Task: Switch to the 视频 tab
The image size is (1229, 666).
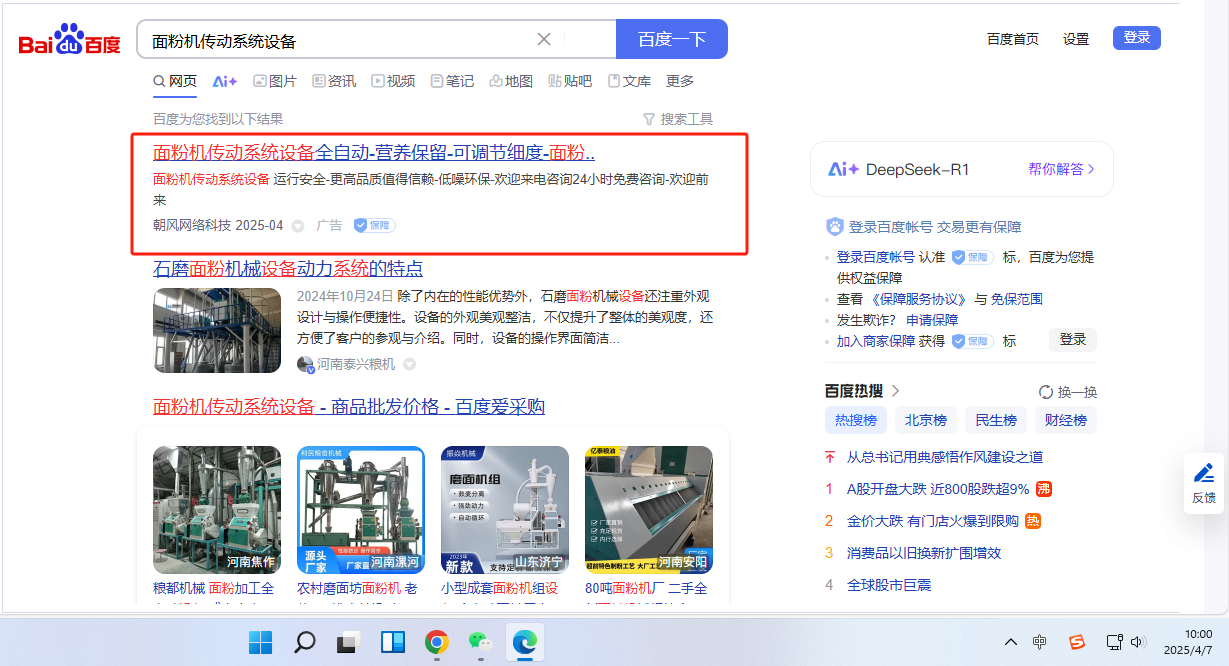Action: tap(393, 81)
